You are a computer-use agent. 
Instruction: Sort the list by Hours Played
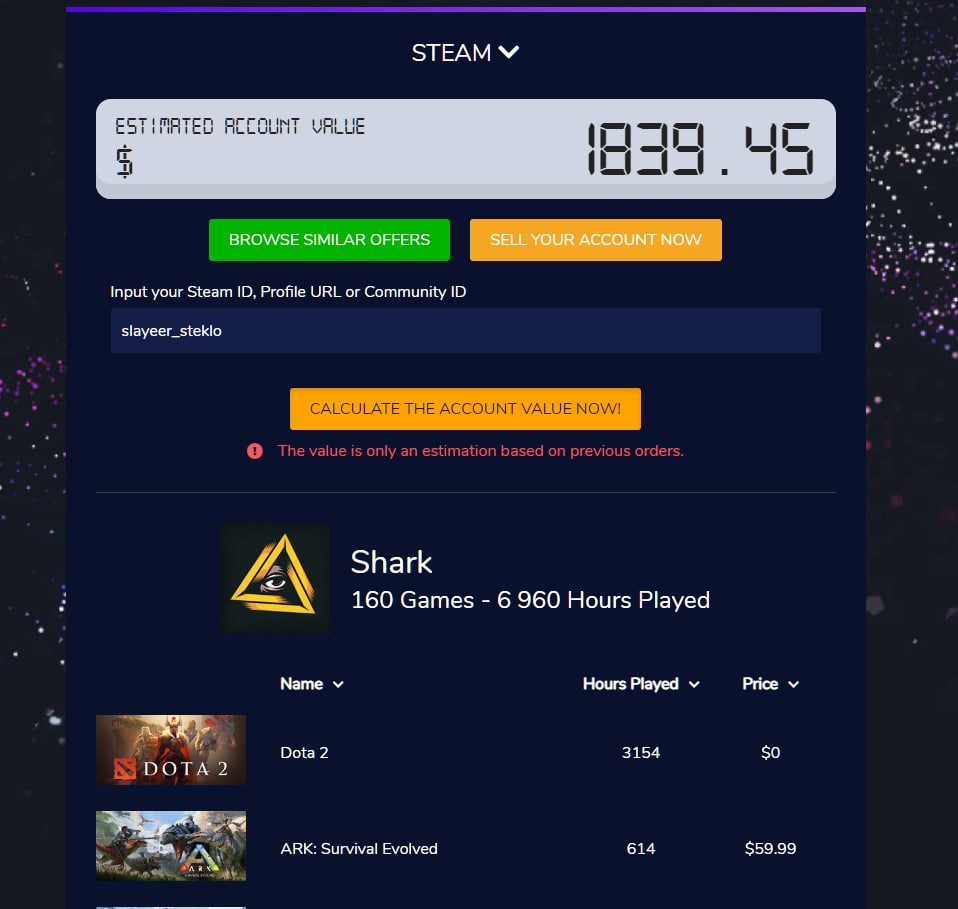(x=631, y=684)
